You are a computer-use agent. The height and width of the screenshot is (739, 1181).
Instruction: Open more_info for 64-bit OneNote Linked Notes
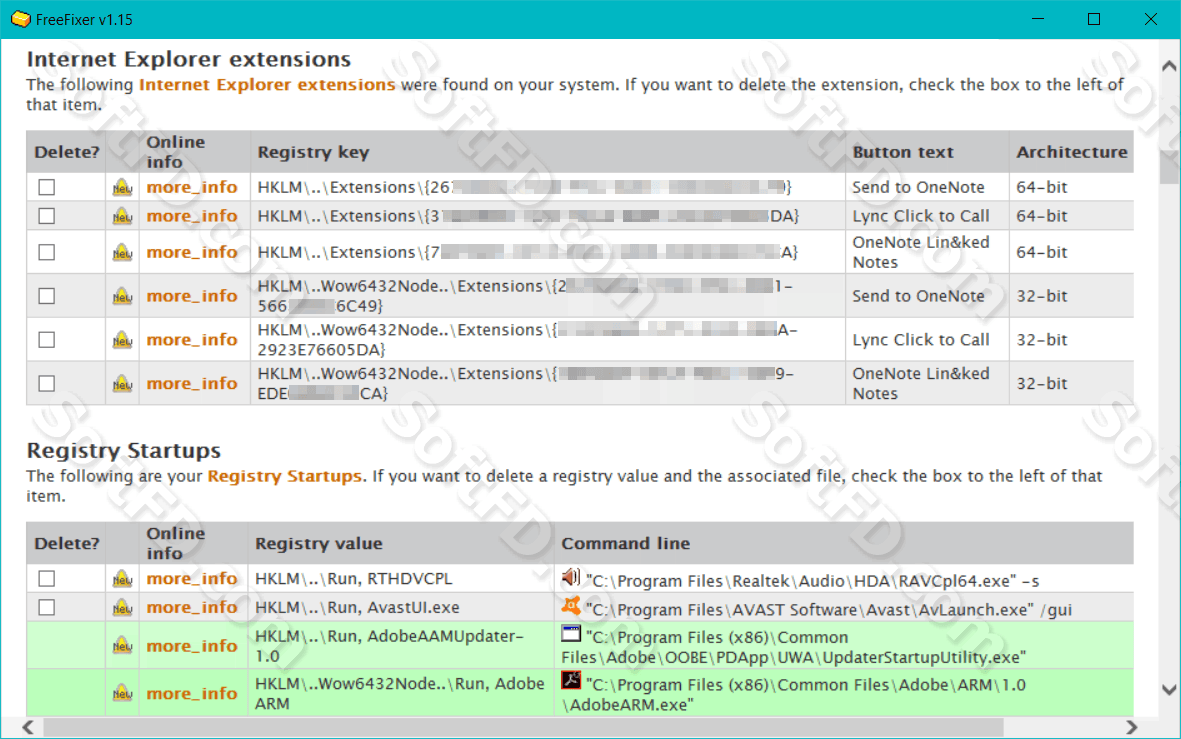(192, 252)
